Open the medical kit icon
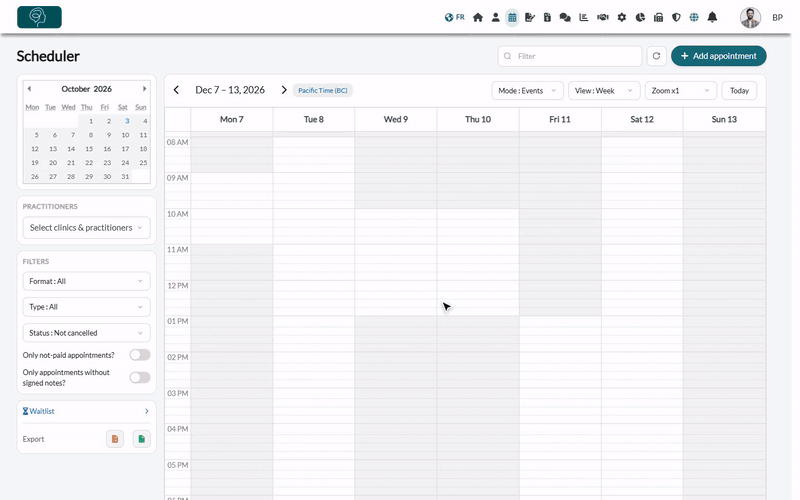Viewport: 800px width, 500px height. pos(658,17)
